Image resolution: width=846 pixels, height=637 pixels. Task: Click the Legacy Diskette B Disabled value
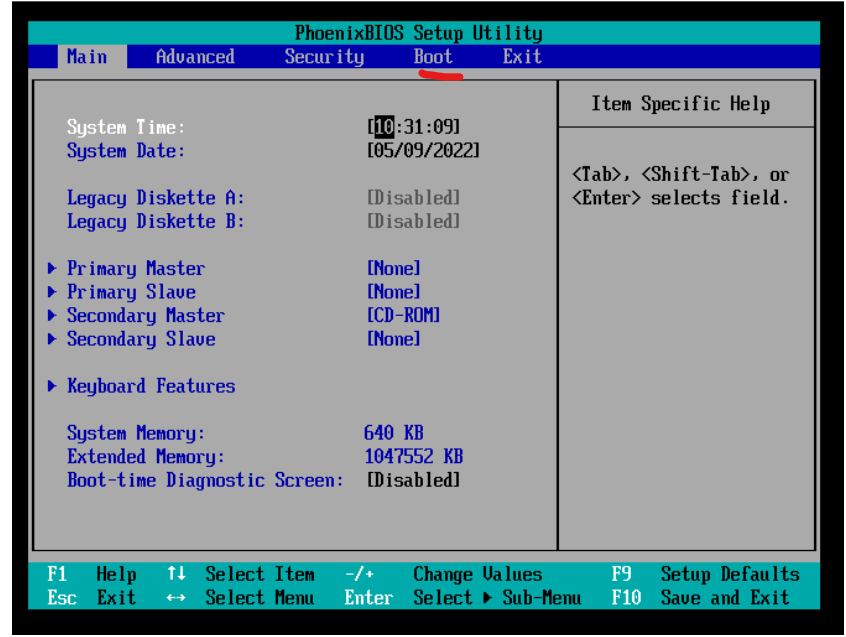(413, 221)
